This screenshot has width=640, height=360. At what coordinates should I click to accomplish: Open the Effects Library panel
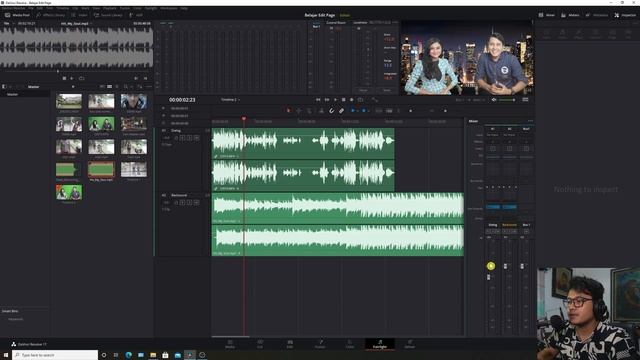(x=51, y=15)
